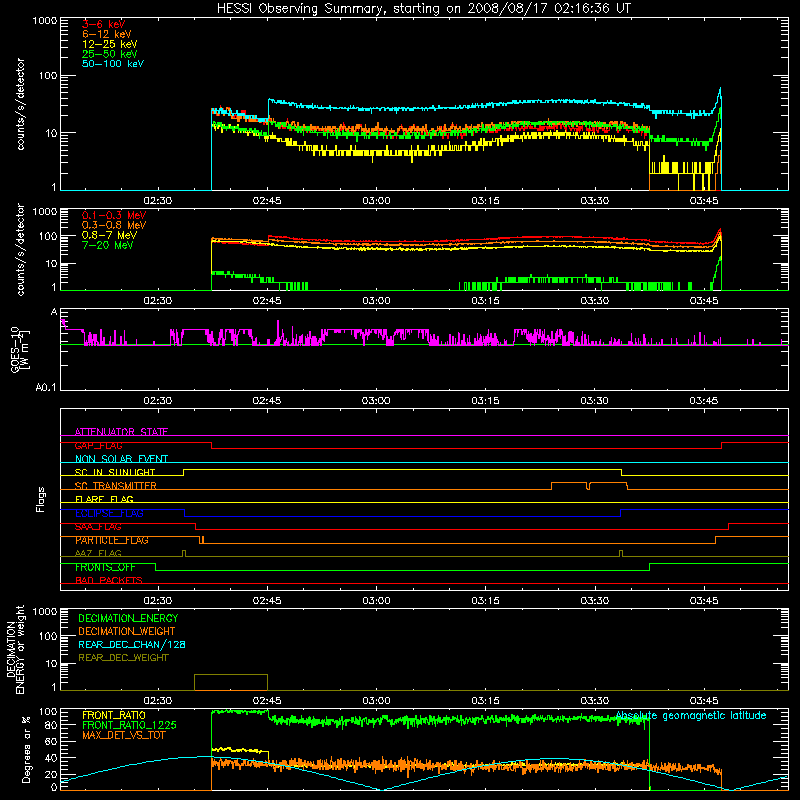Click the 03:00 tick under the keV panel
The image size is (800, 800).
(x=376, y=201)
